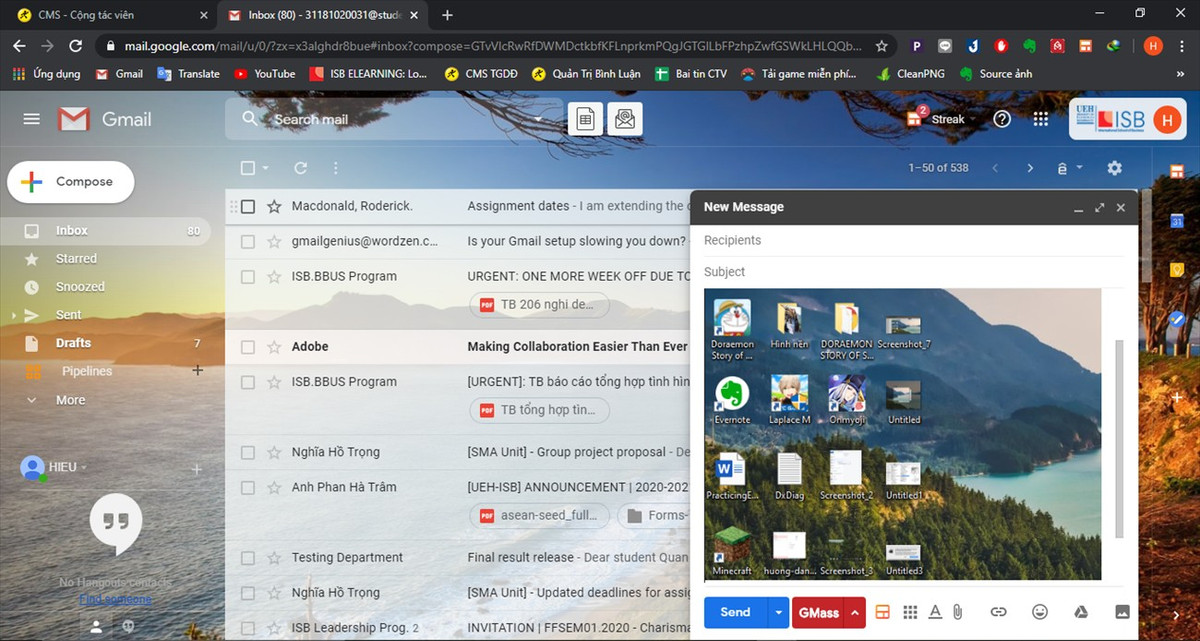Refresh the inbox
Screen dimensions: 1200x641
pyautogui.click(x=299, y=168)
